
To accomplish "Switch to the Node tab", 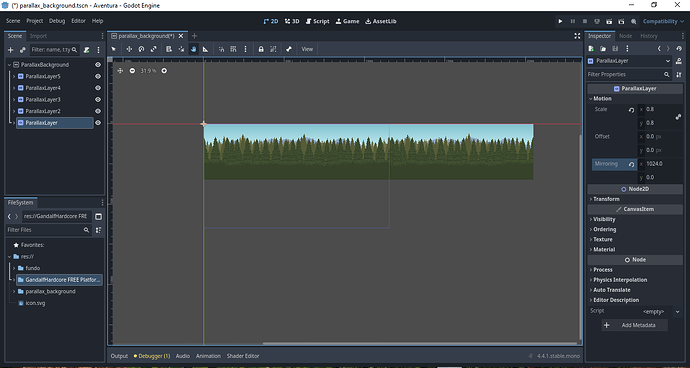I will pos(625,36).
